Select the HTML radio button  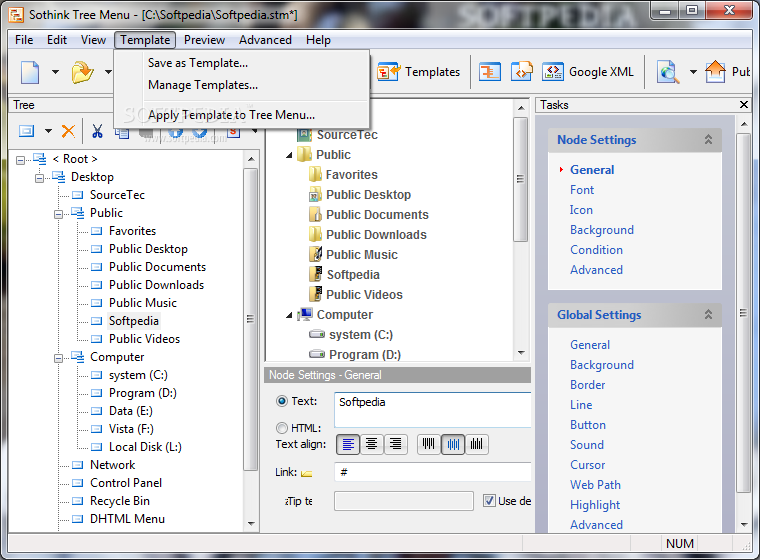(x=282, y=428)
